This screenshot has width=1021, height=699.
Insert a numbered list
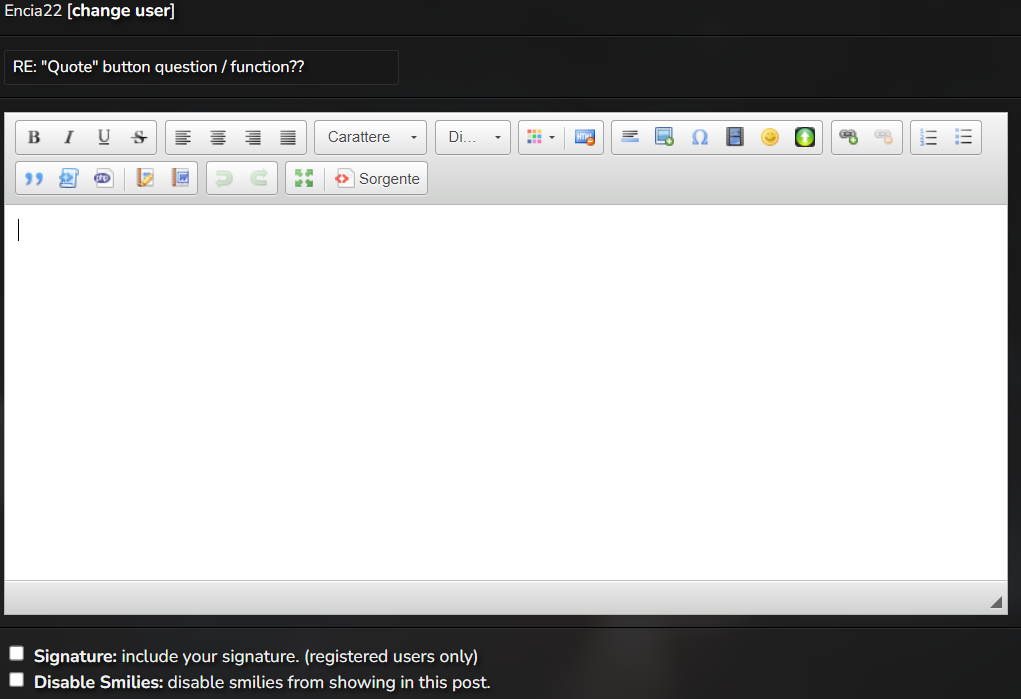tap(928, 137)
